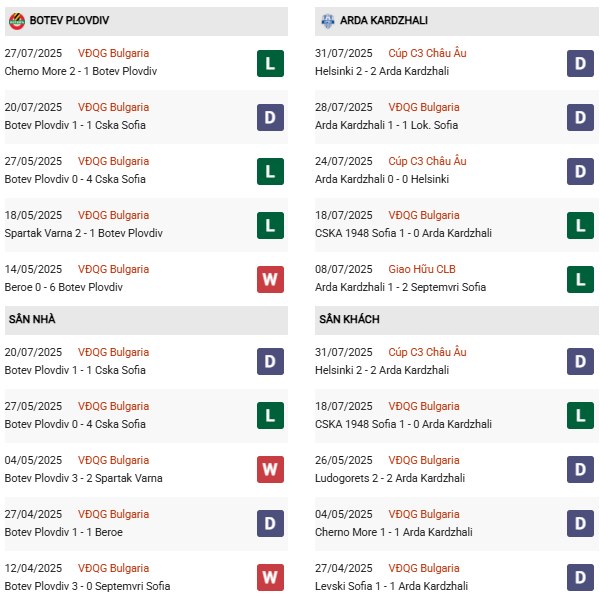
Task: Click the Arda Kardzhali team logo
Action: point(328,20)
